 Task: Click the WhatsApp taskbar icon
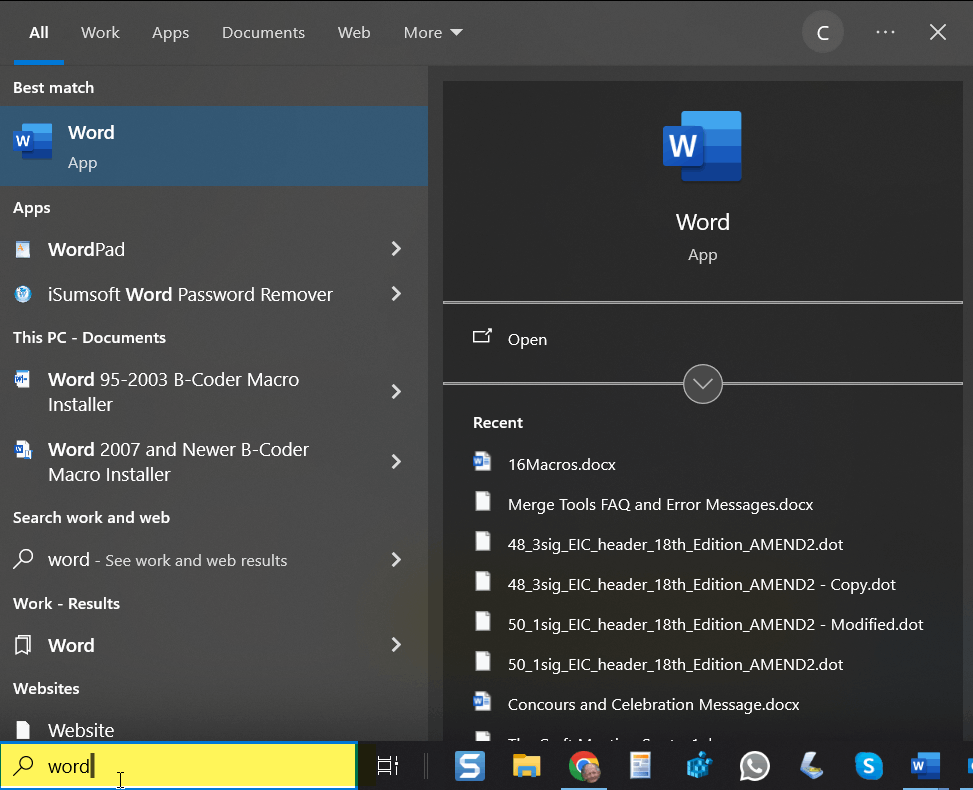[x=754, y=766]
